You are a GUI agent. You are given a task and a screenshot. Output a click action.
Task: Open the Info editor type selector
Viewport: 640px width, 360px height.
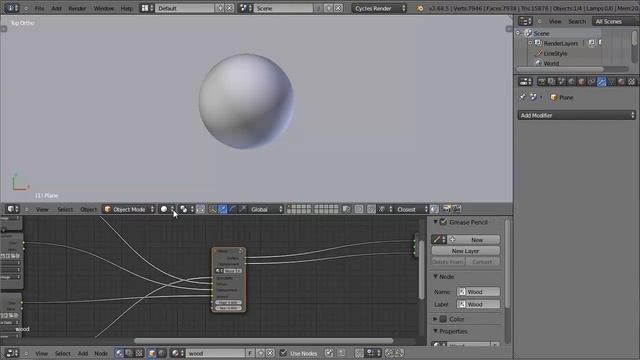(11, 8)
